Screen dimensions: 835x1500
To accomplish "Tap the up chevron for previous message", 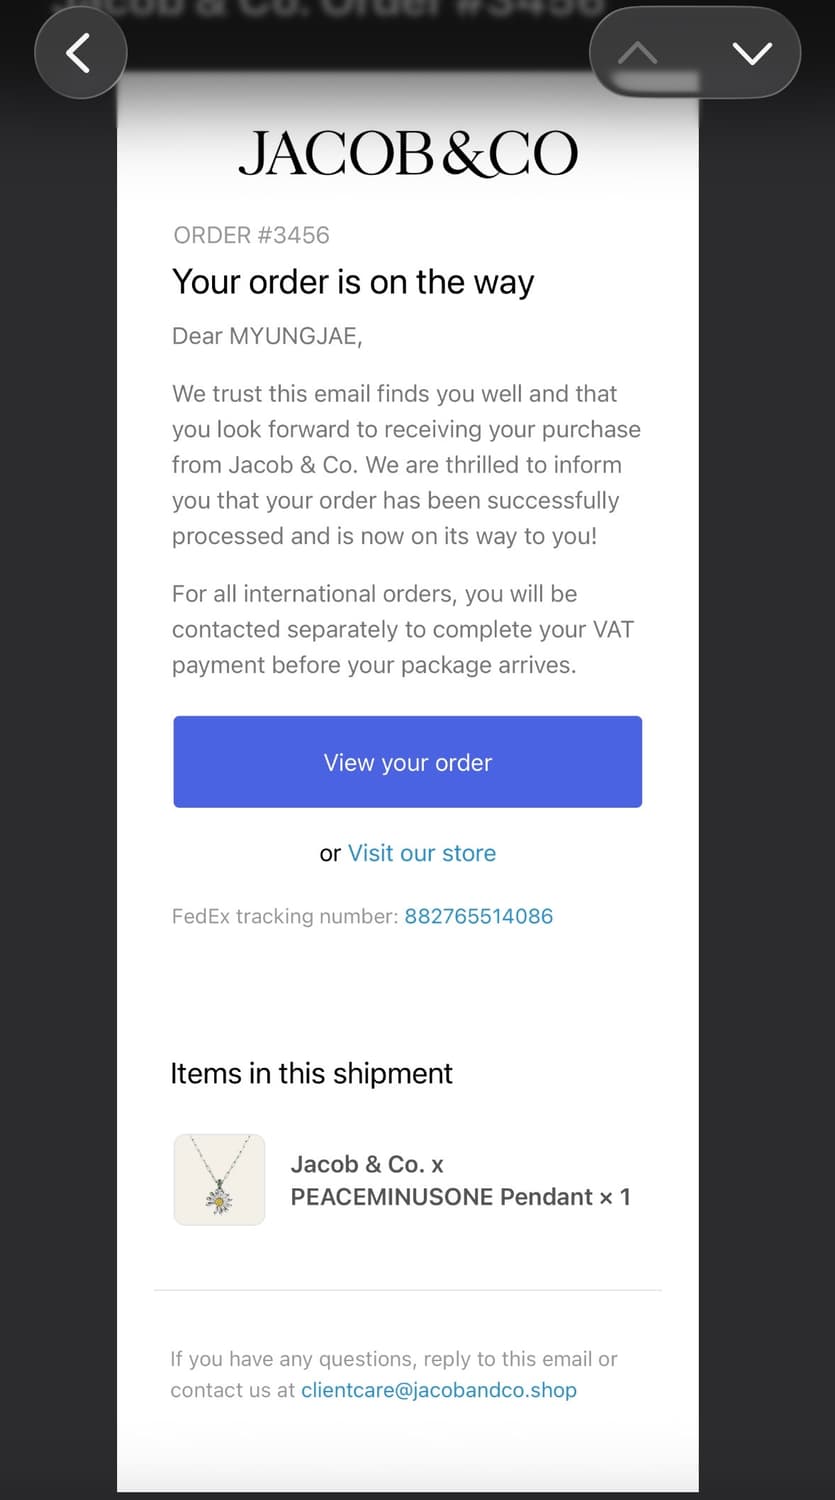I will coord(638,53).
